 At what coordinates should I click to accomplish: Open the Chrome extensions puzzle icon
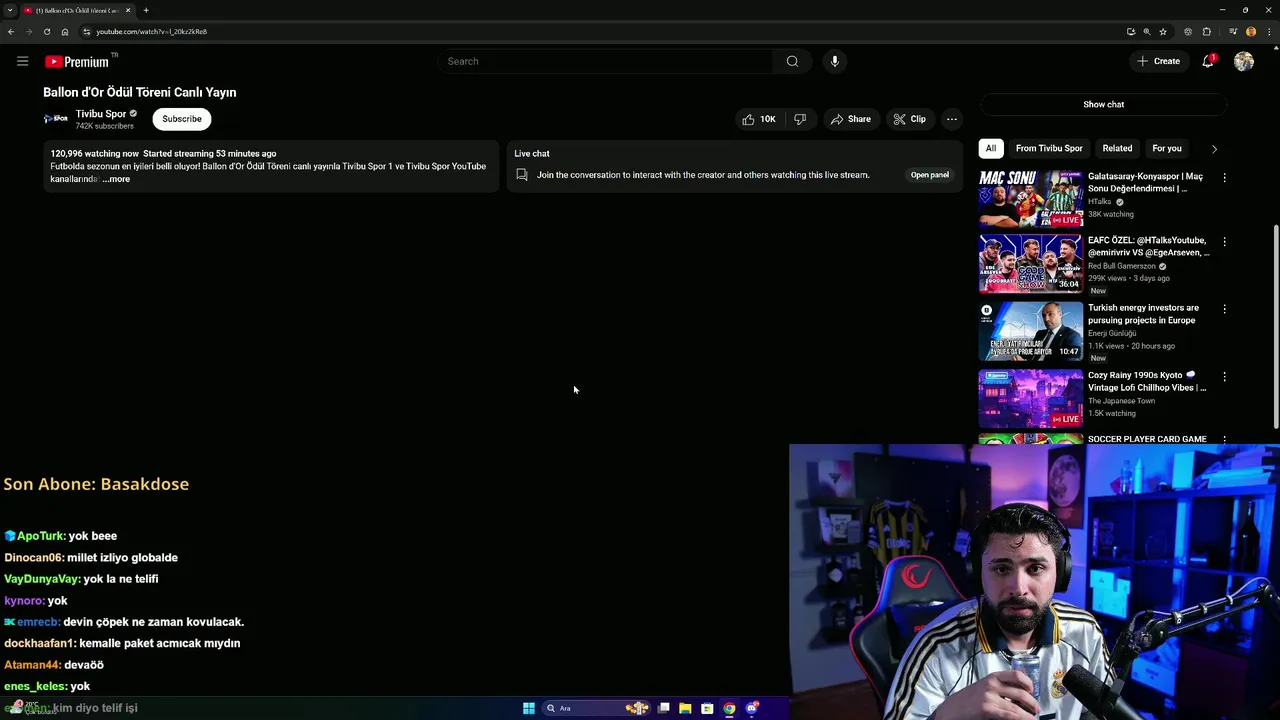(1207, 31)
